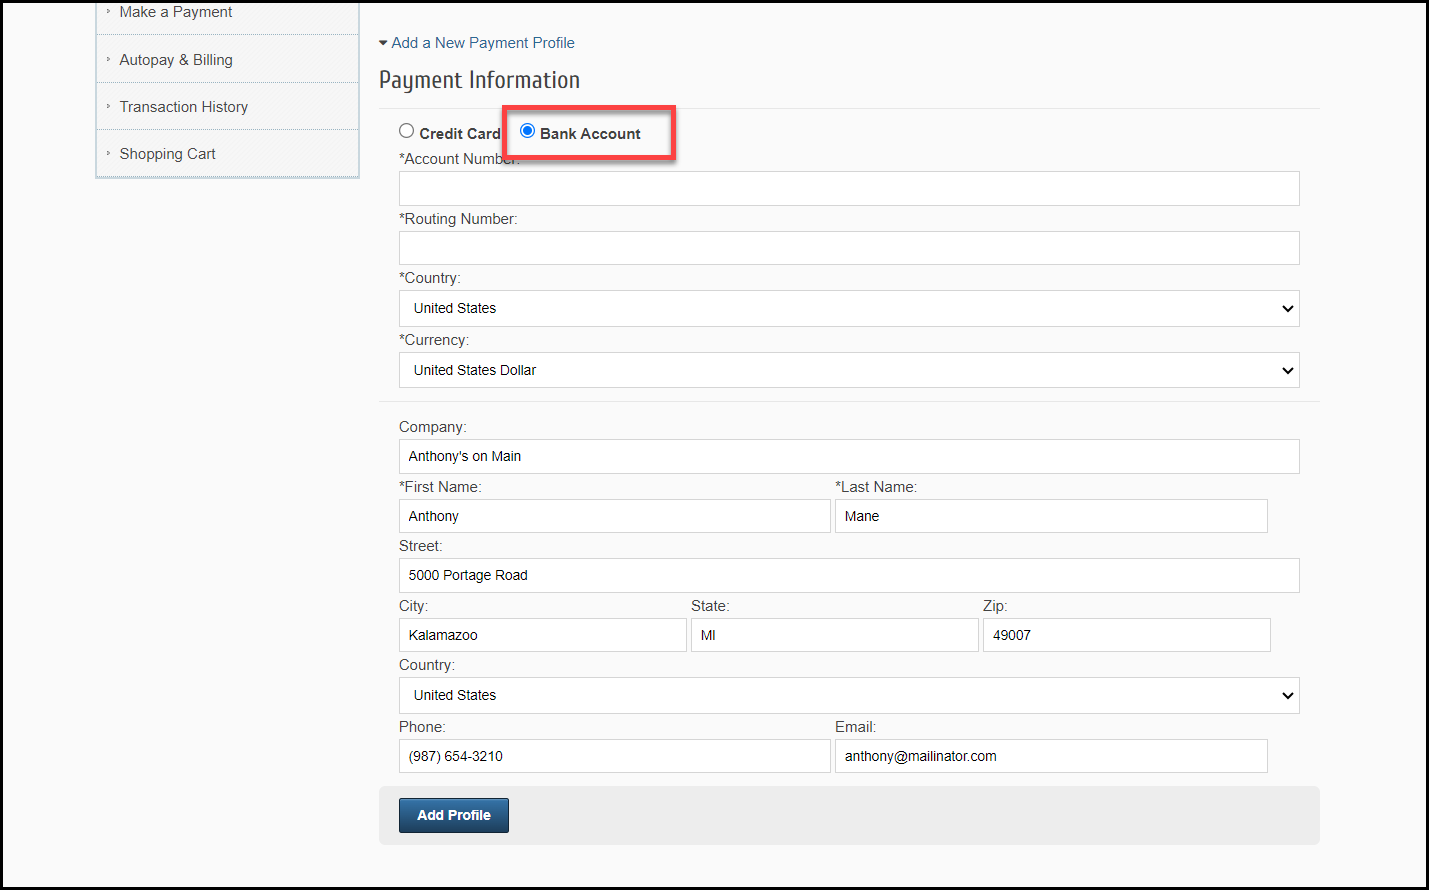Screen dimensions: 1429x890
Task: Click the *First Name: label
Action: (440, 487)
